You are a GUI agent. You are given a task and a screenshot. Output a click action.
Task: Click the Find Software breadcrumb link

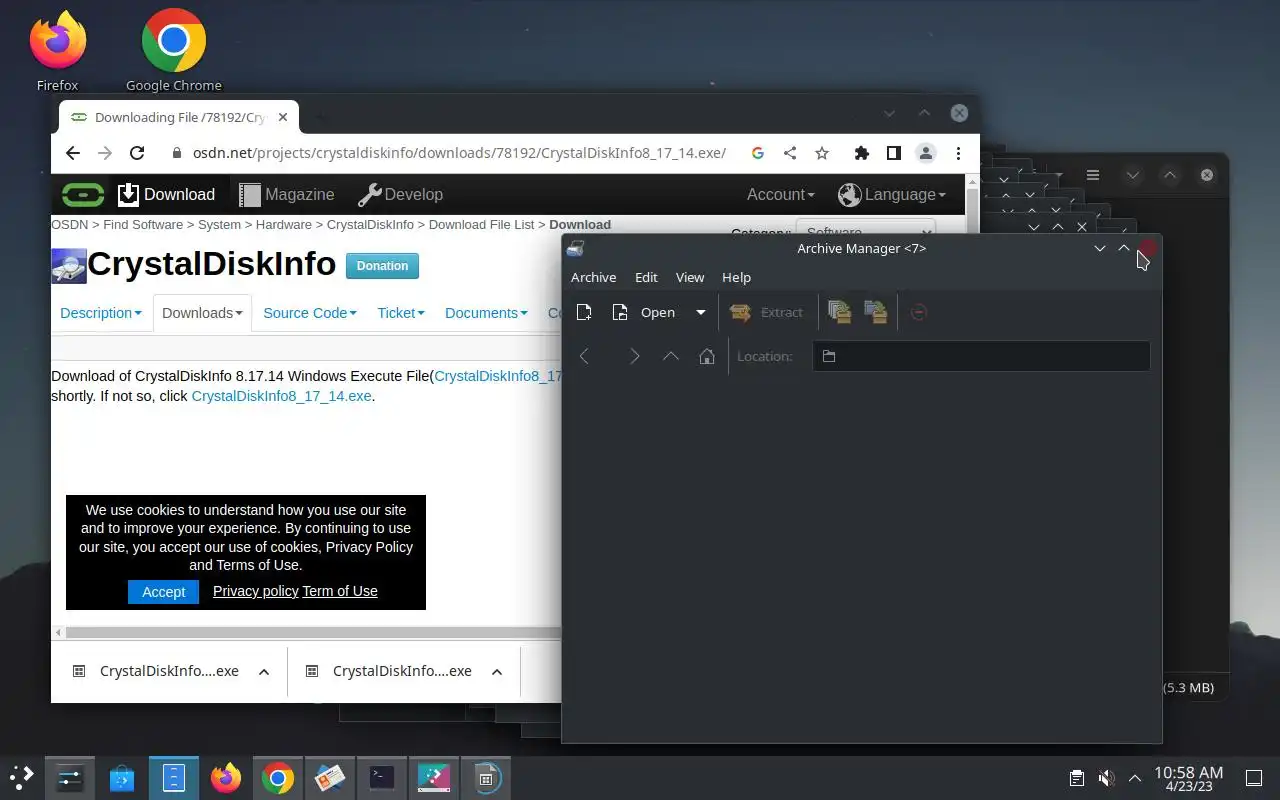(143, 225)
